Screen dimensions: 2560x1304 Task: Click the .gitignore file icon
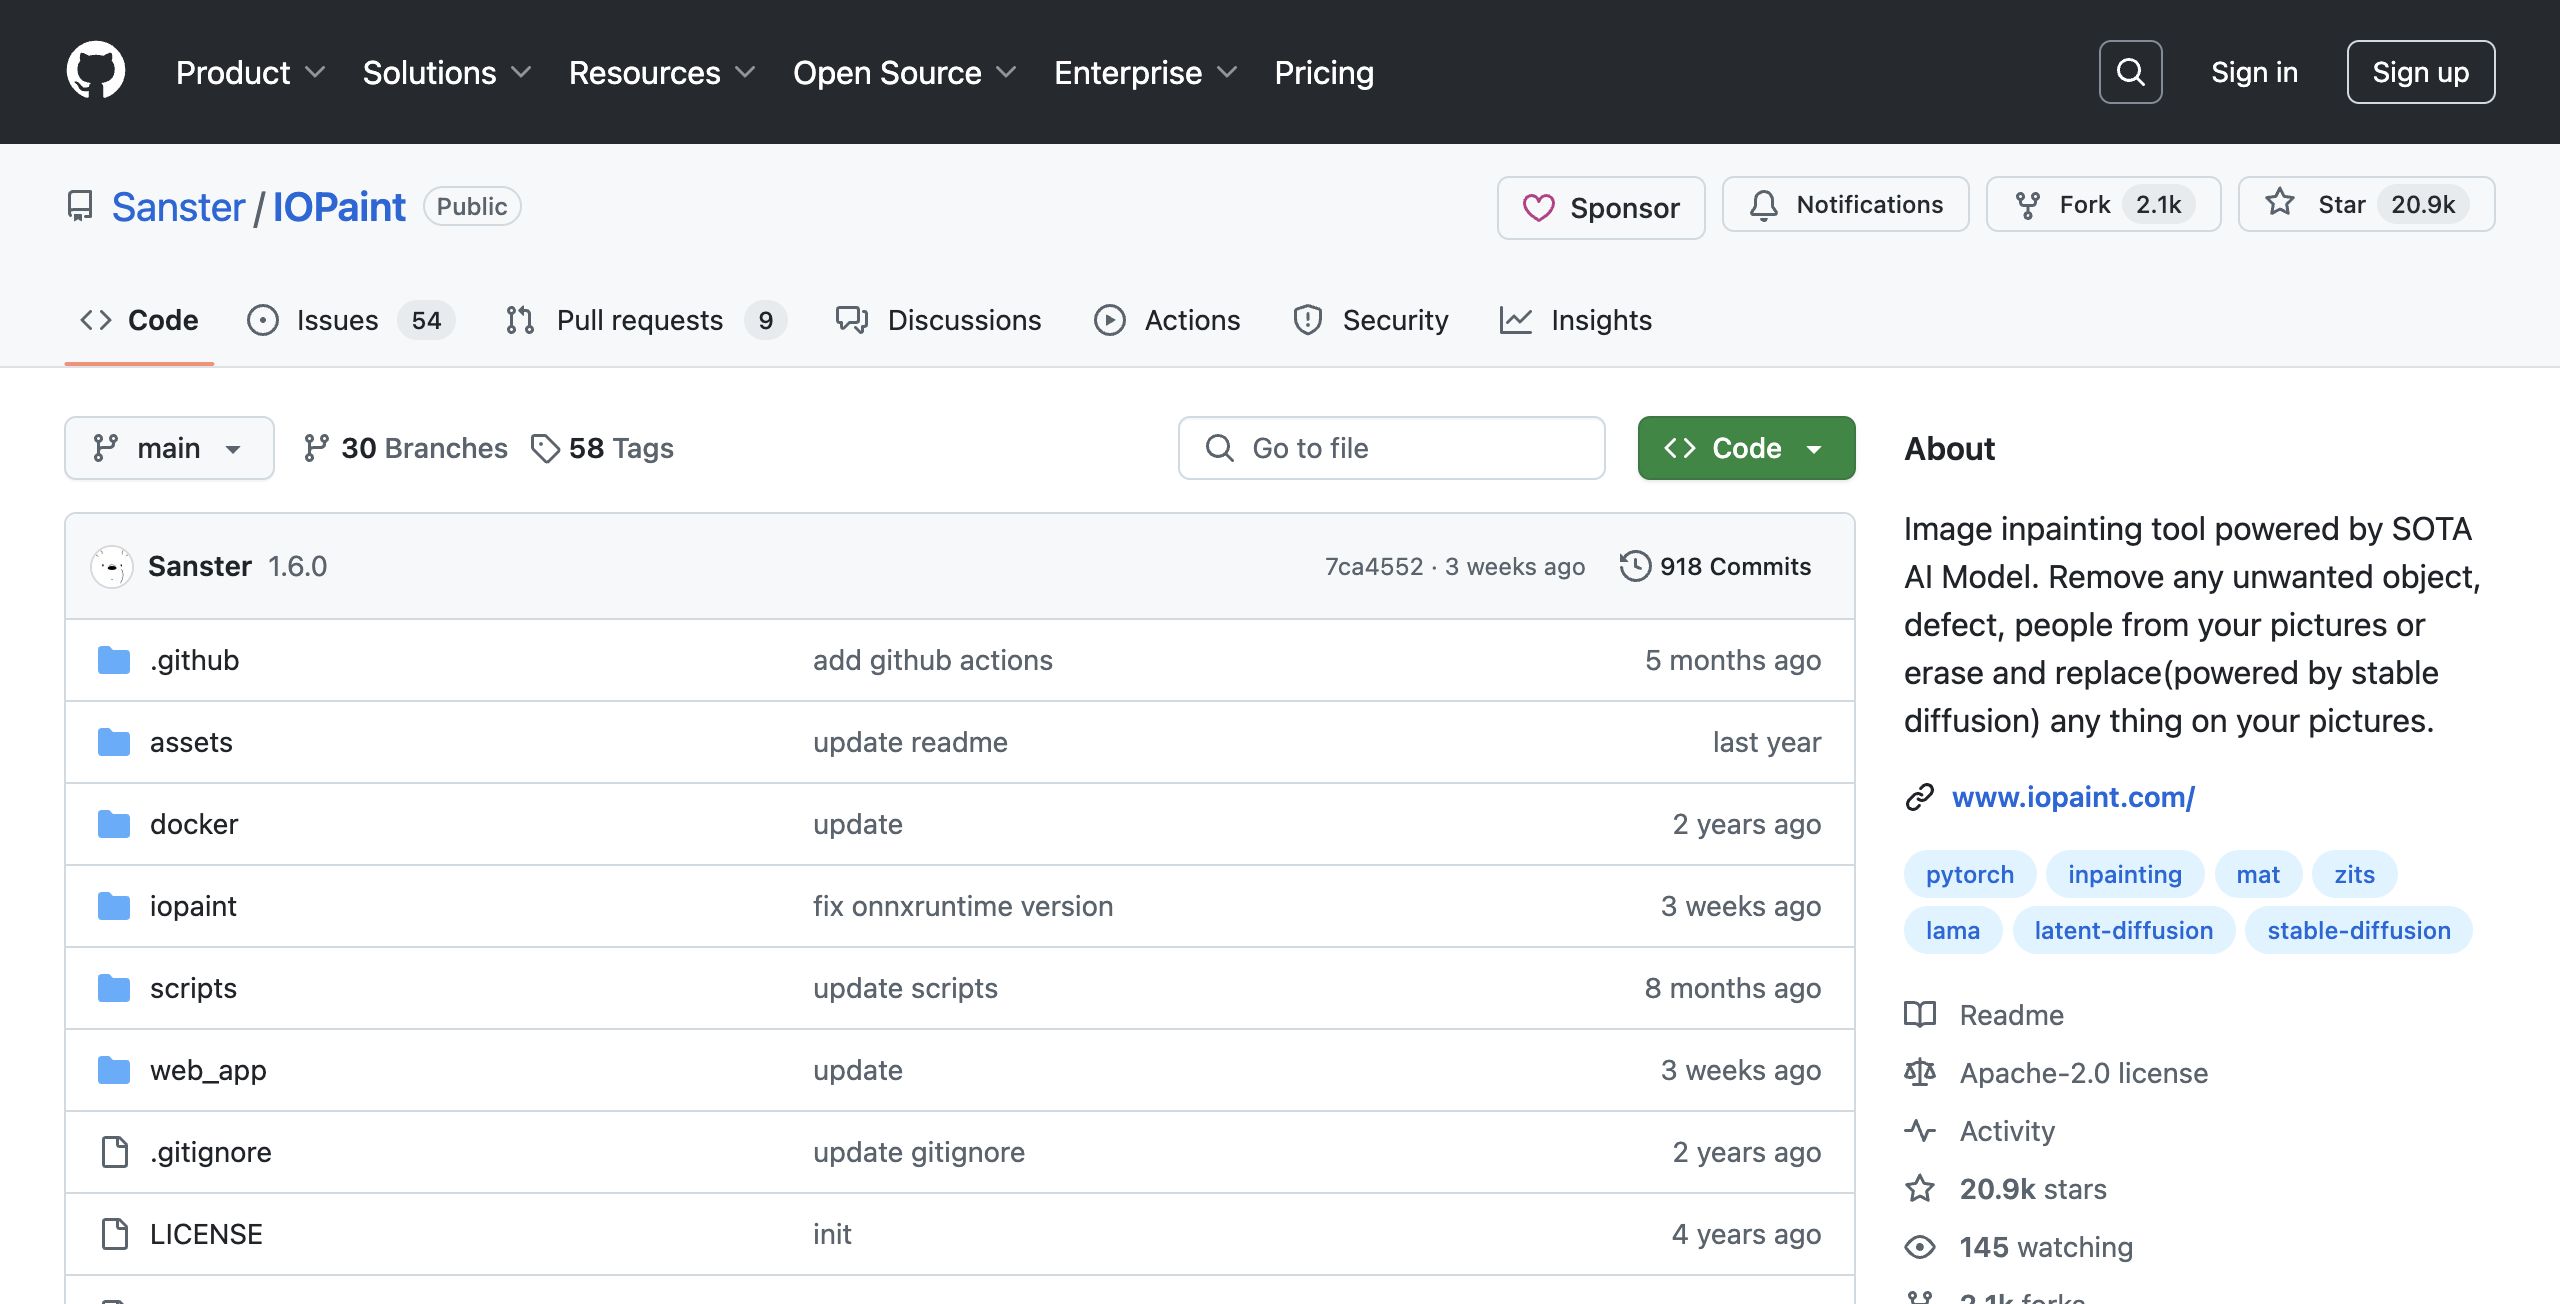115,1152
